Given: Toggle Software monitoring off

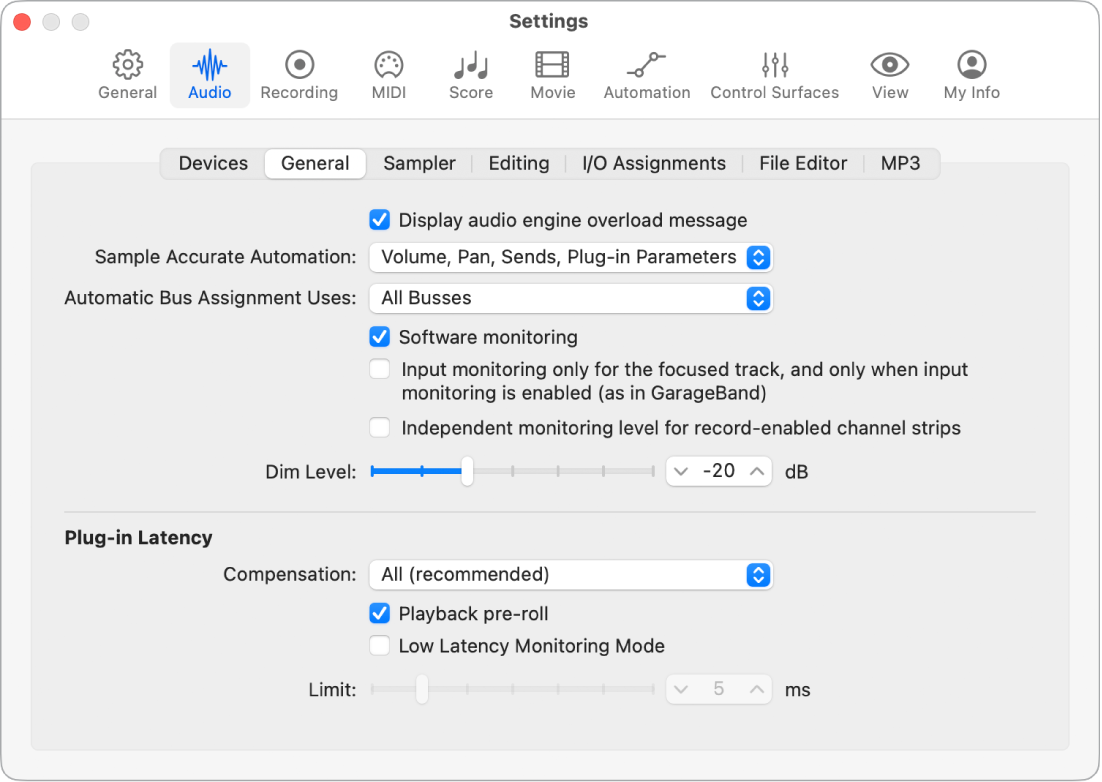Looking at the screenshot, I should click(x=379, y=337).
